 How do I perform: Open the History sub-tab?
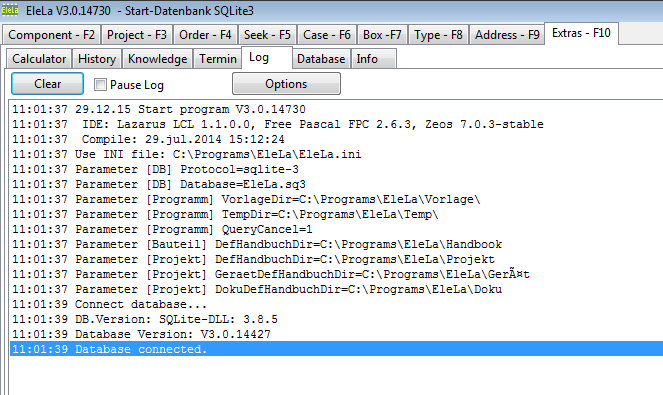pyautogui.click(x=97, y=59)
